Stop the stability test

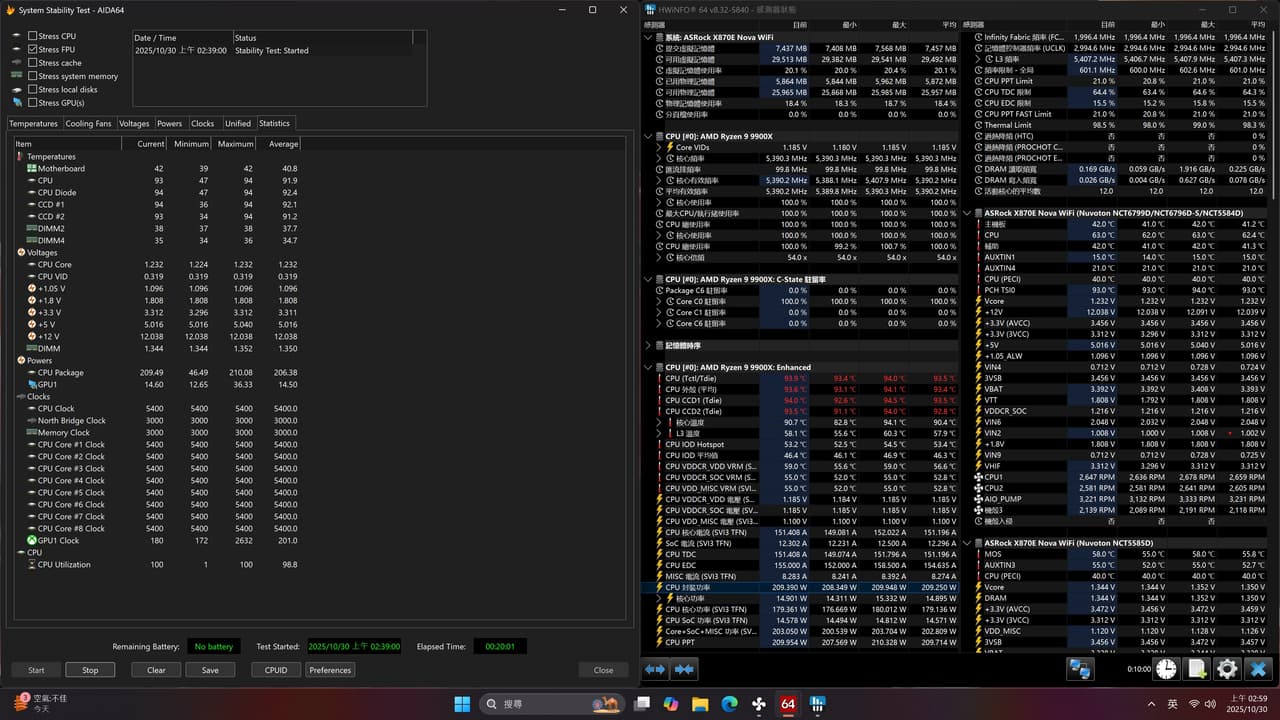[x=90, y=670]
